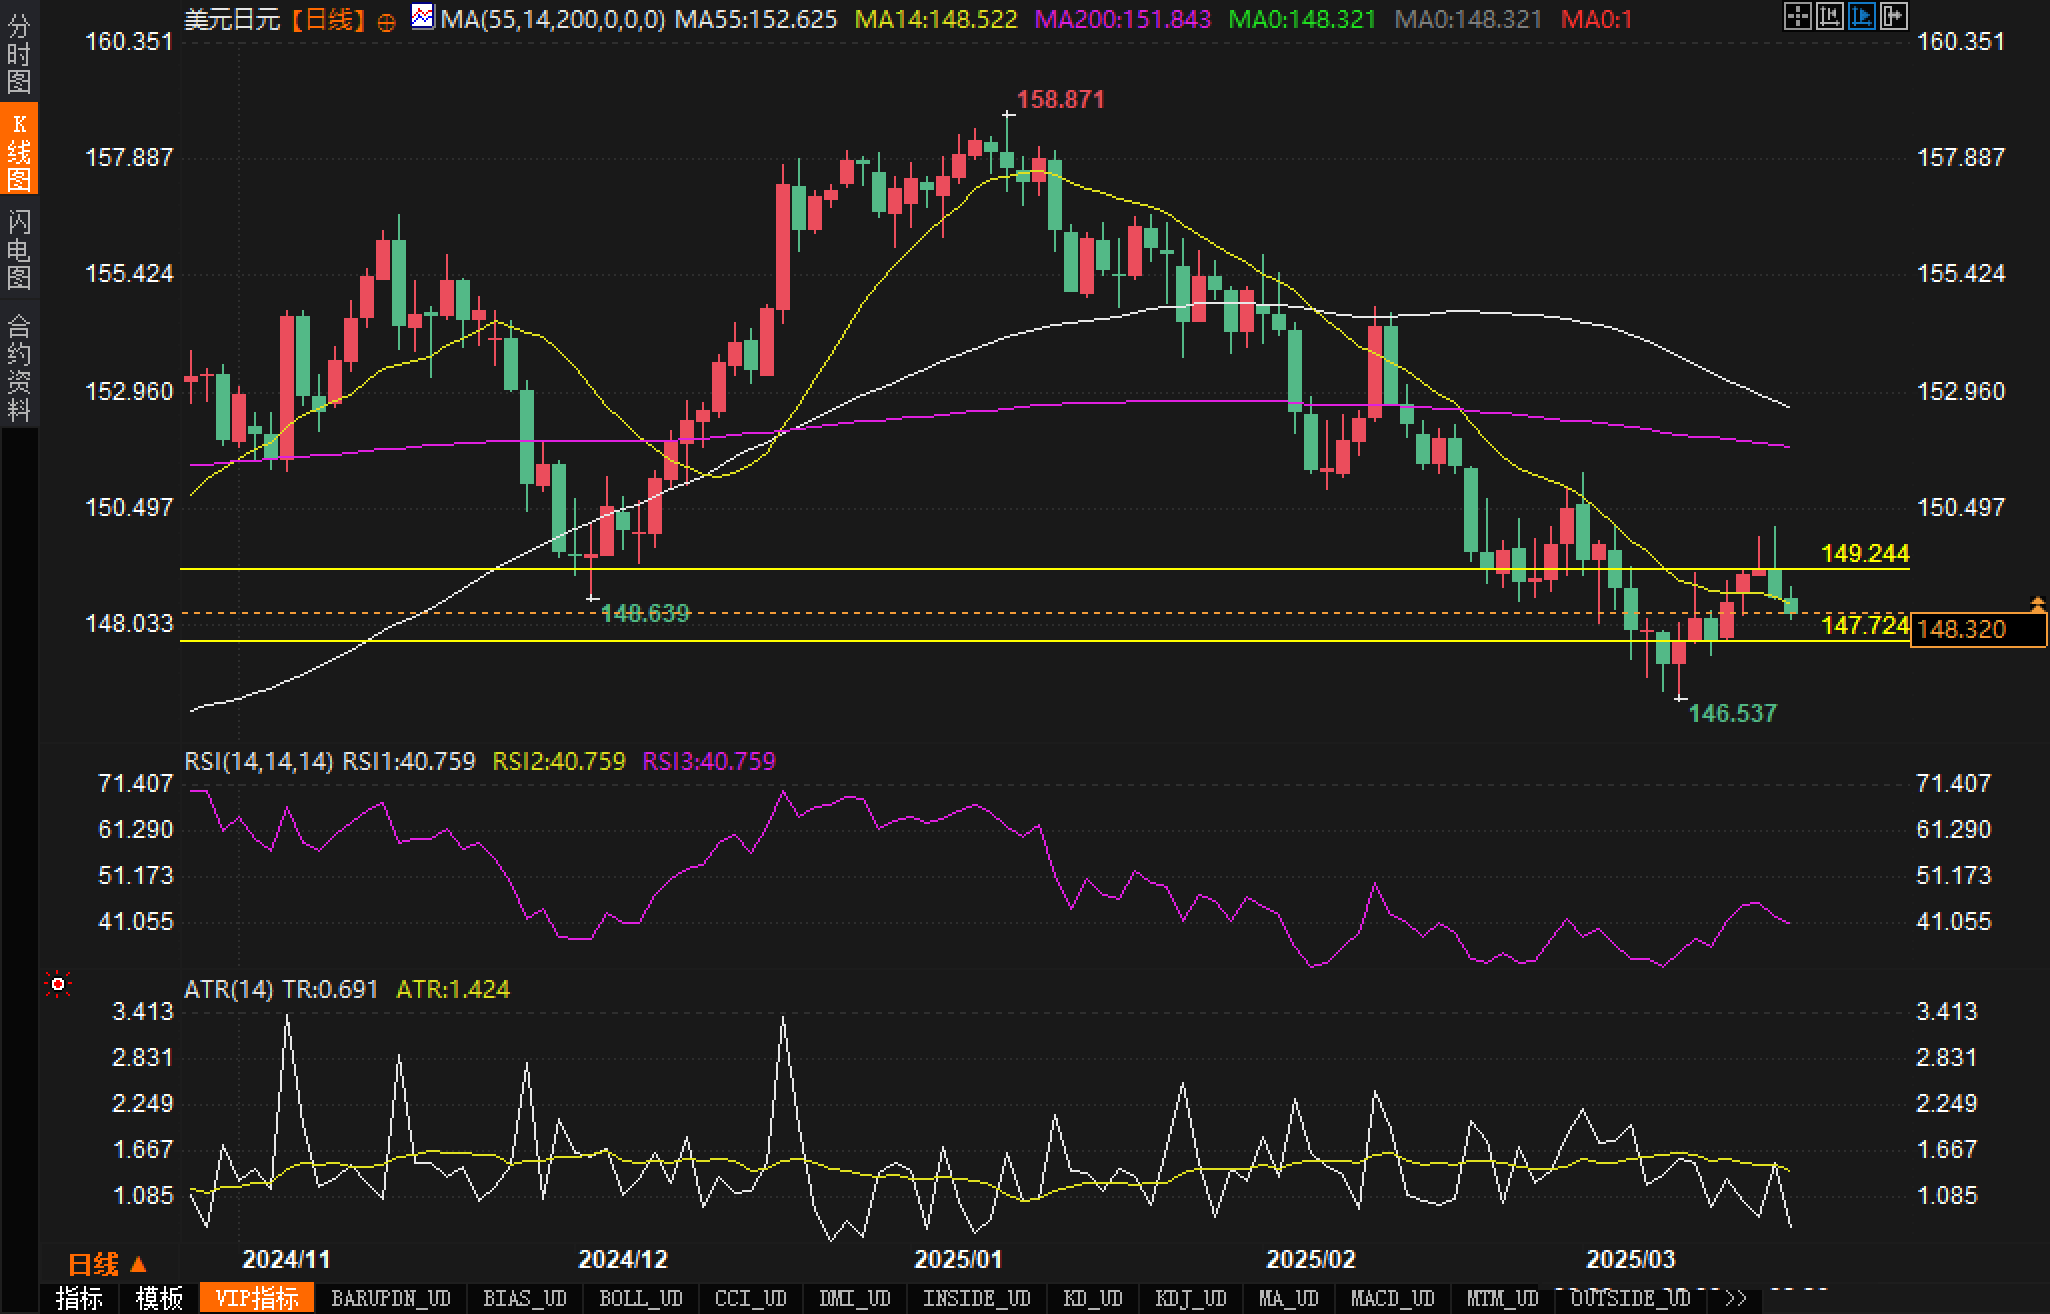Select the INSIDE_UD indicator

(976, 1298)
